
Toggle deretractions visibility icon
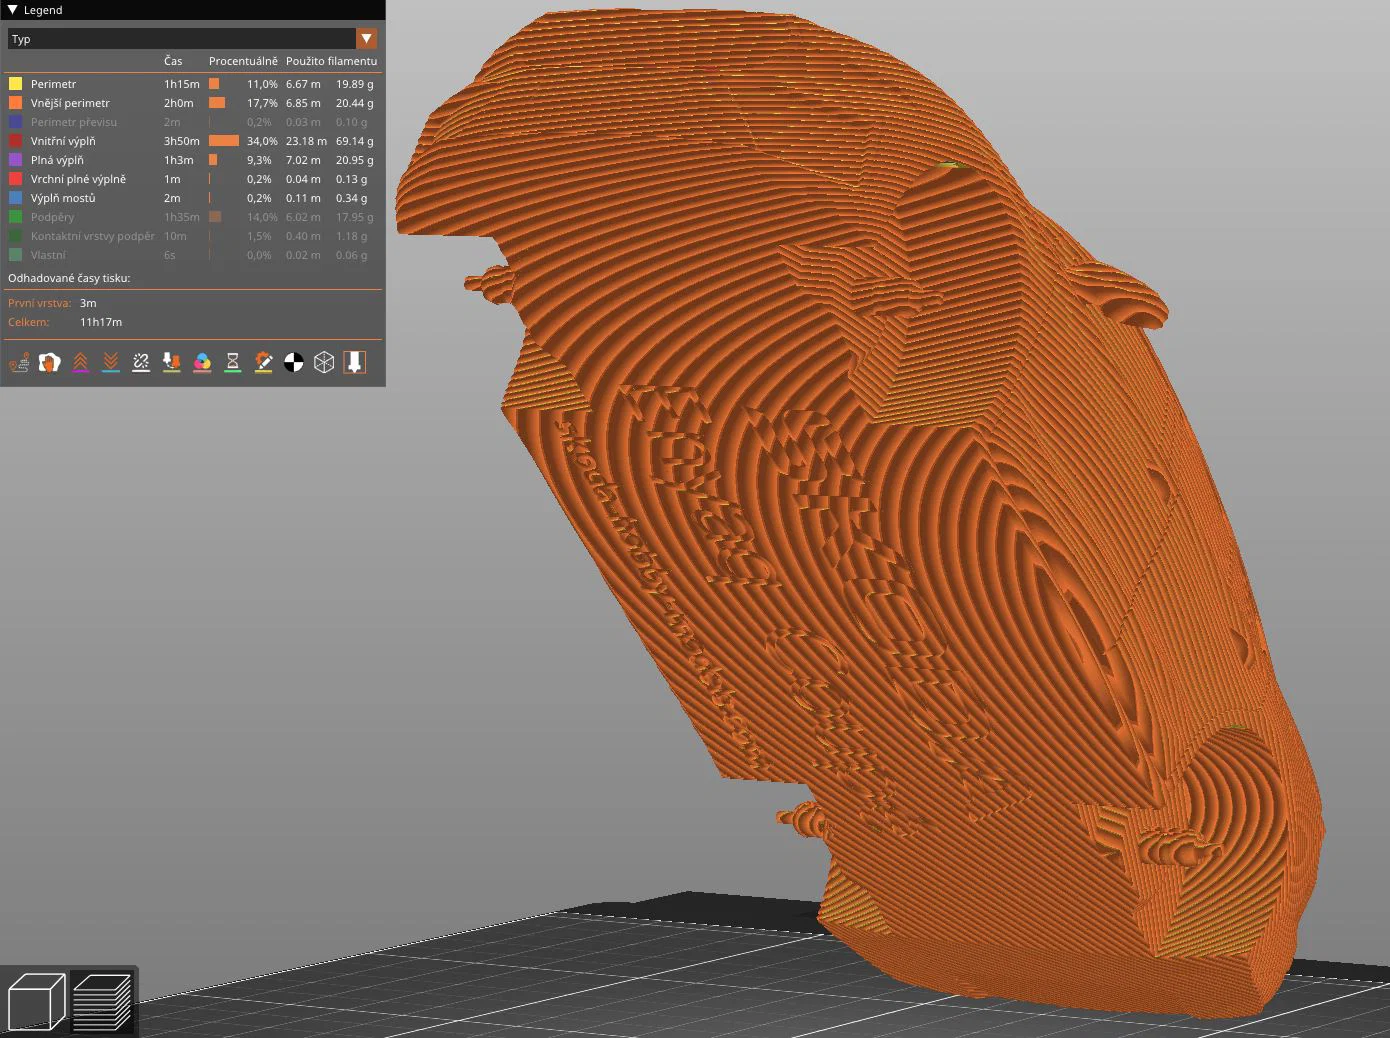[111, 362]
